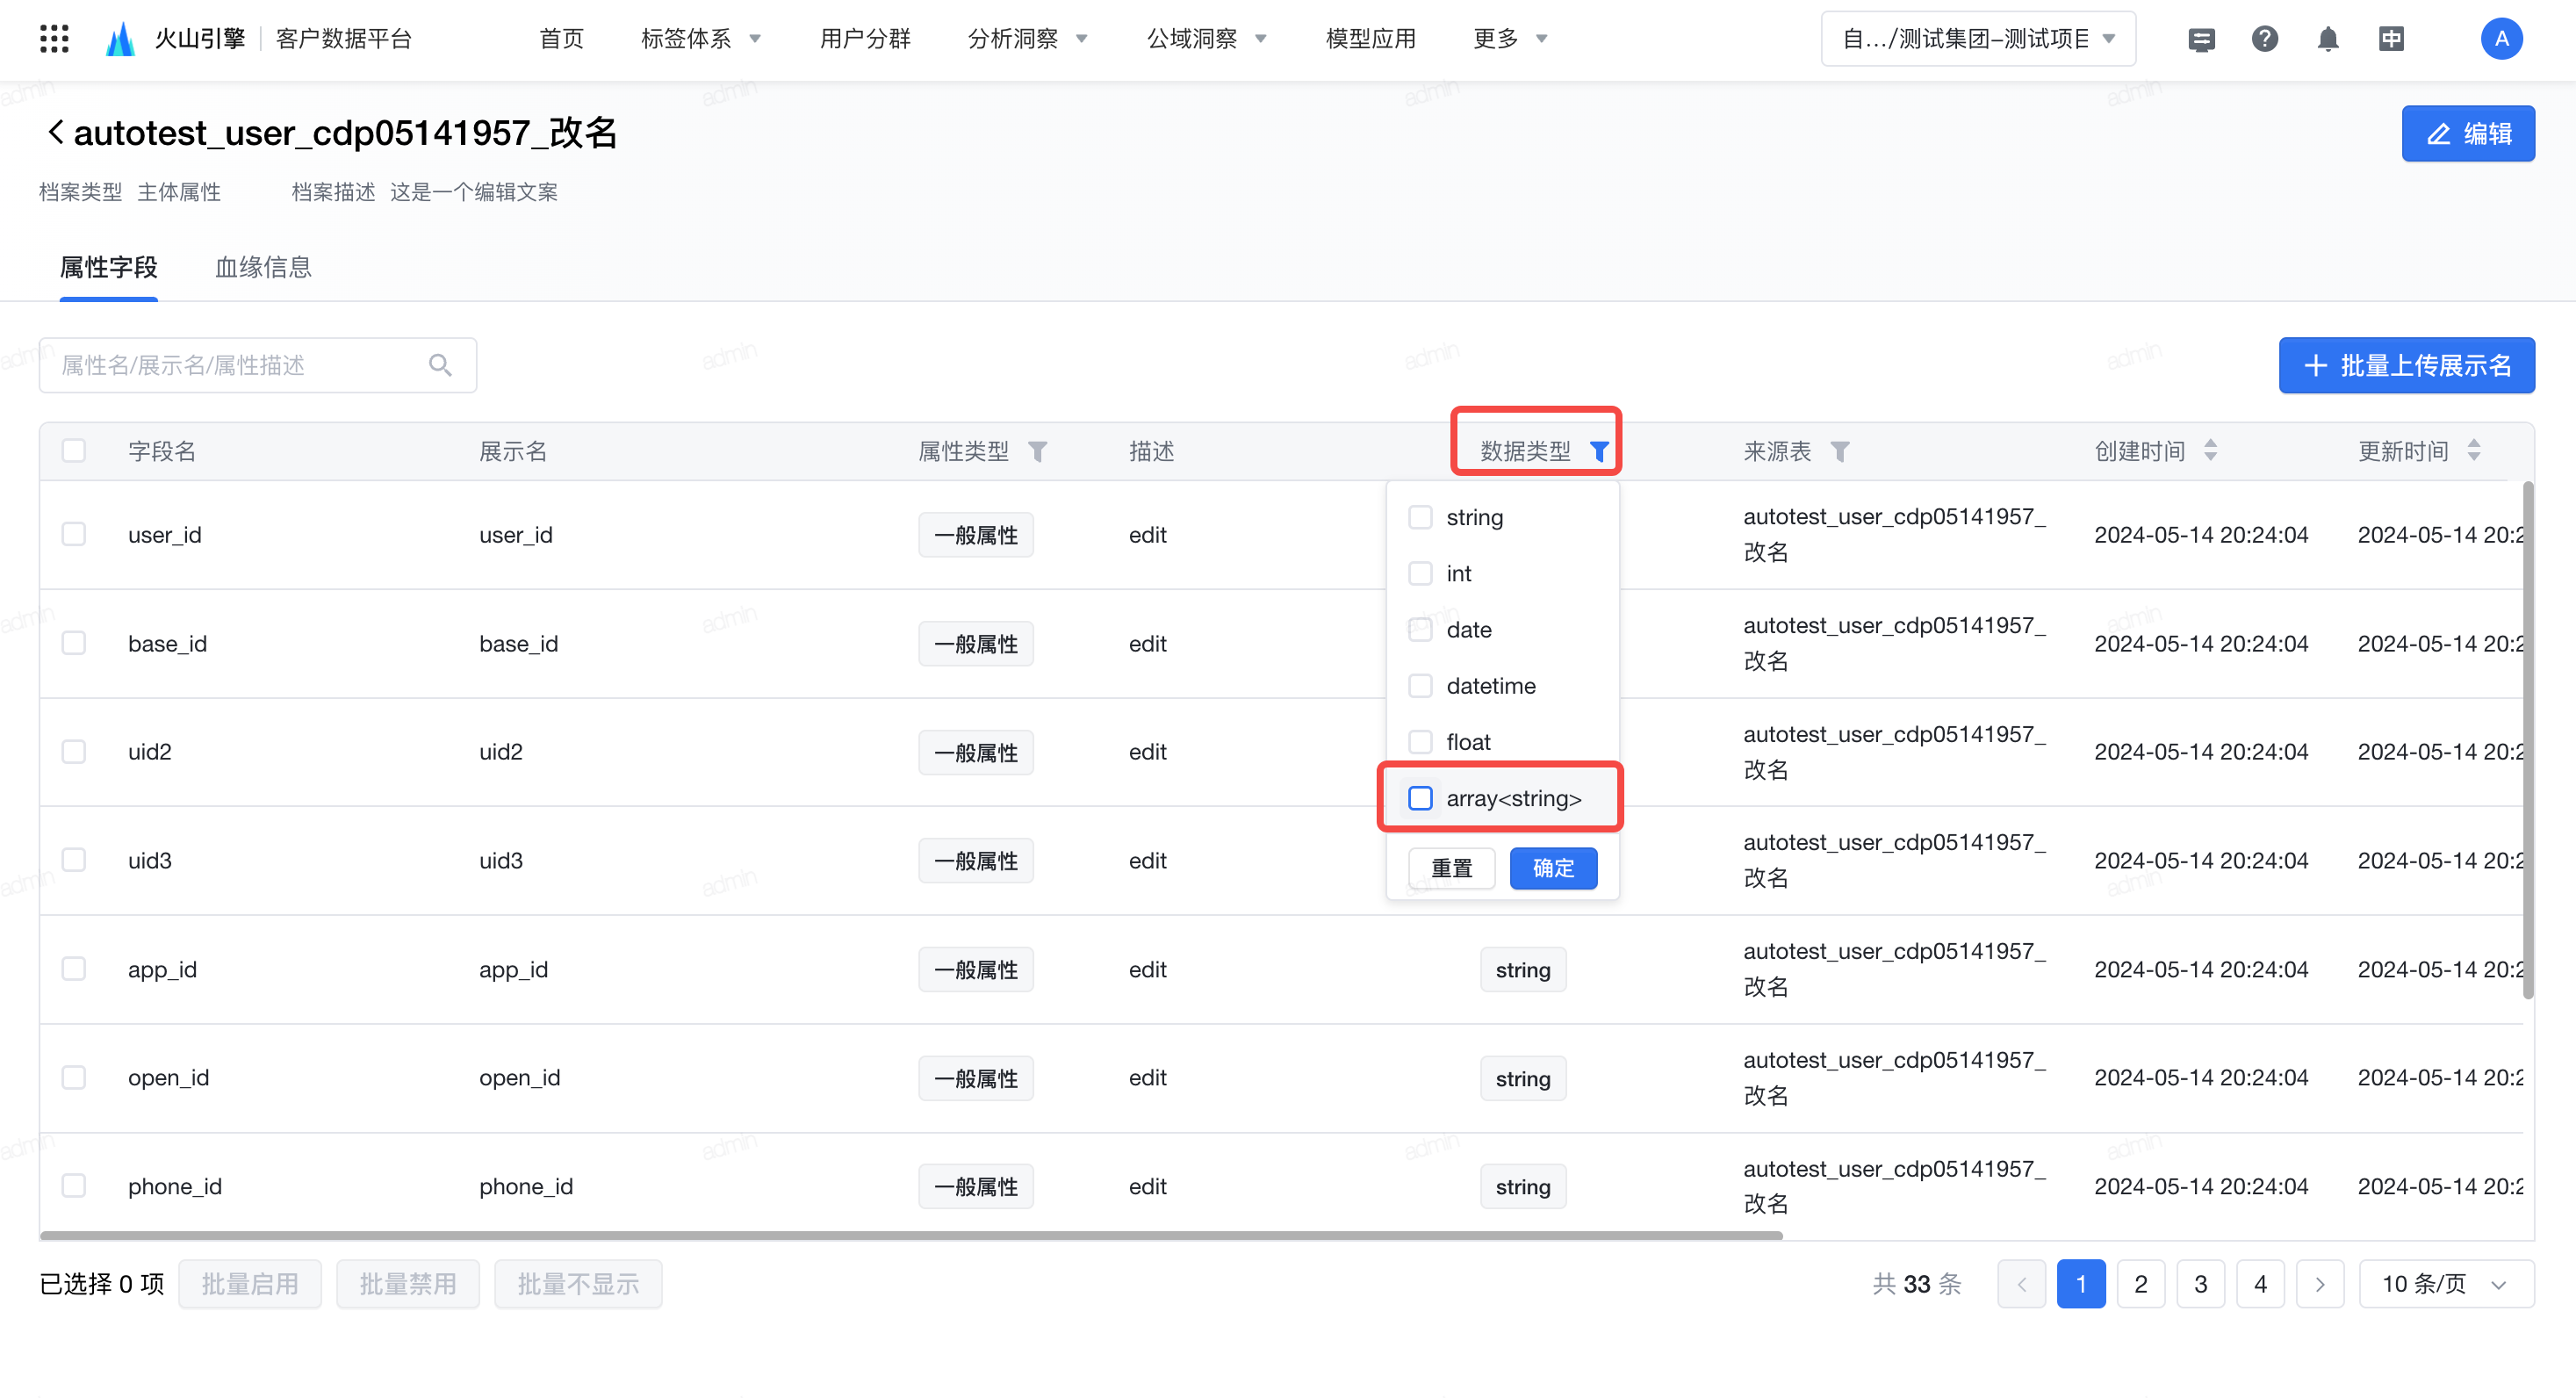The width and height of the screenshot is (2576, 1398).
Task: Select the user_id row checkbox
Action: point(74,534)
